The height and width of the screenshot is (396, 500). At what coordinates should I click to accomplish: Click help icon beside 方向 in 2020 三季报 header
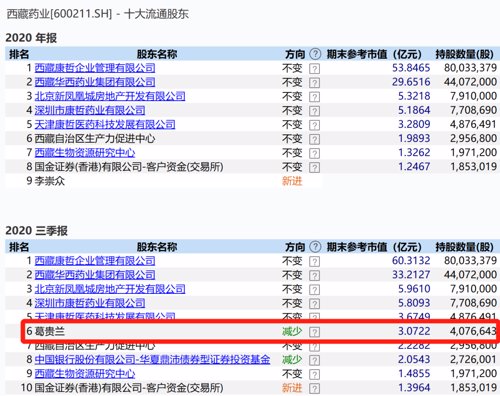pyautogui.click(x=315, y=247)
